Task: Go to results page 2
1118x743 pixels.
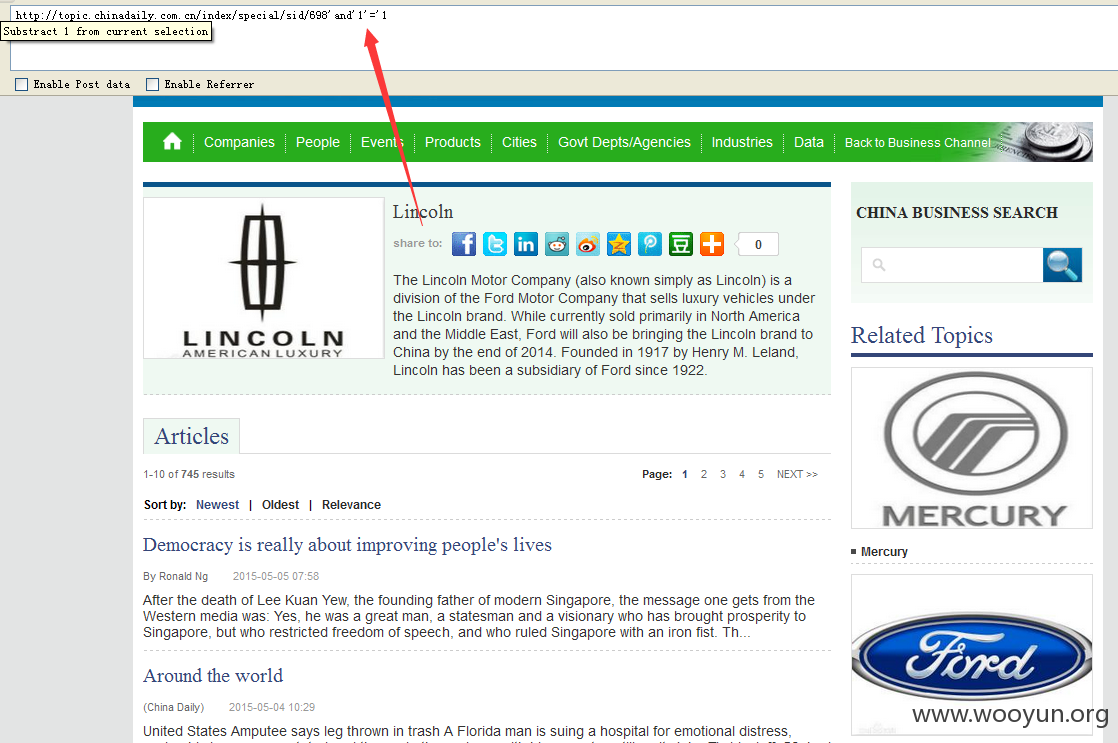Action: point(704,474)
